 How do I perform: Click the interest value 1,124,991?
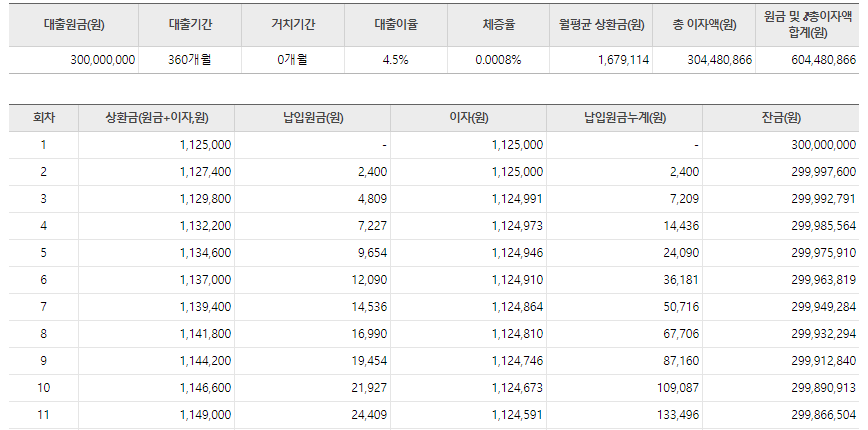click(518, 199)
